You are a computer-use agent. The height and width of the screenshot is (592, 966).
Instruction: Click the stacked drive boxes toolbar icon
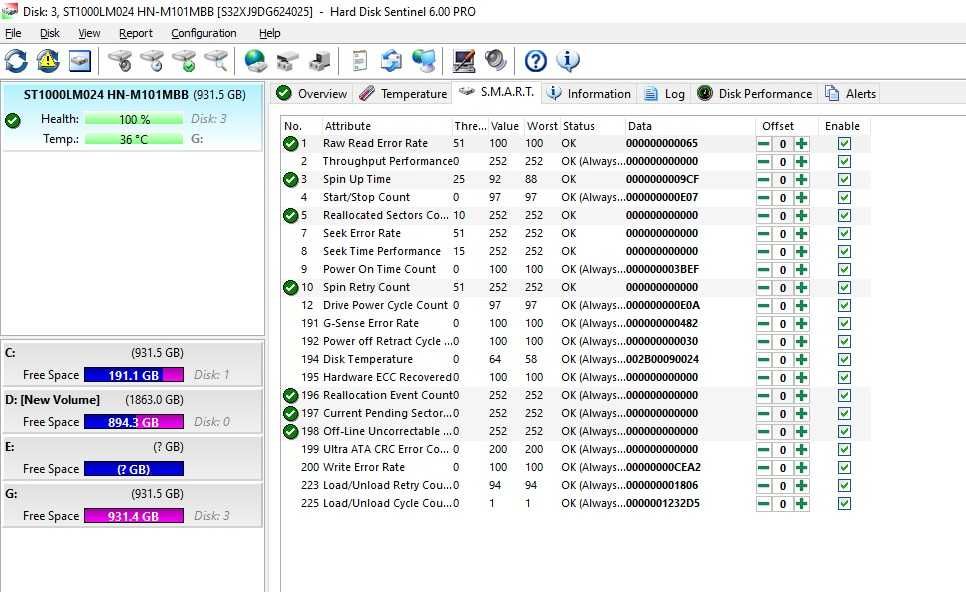pyautogui.click(x=287, y=61)
